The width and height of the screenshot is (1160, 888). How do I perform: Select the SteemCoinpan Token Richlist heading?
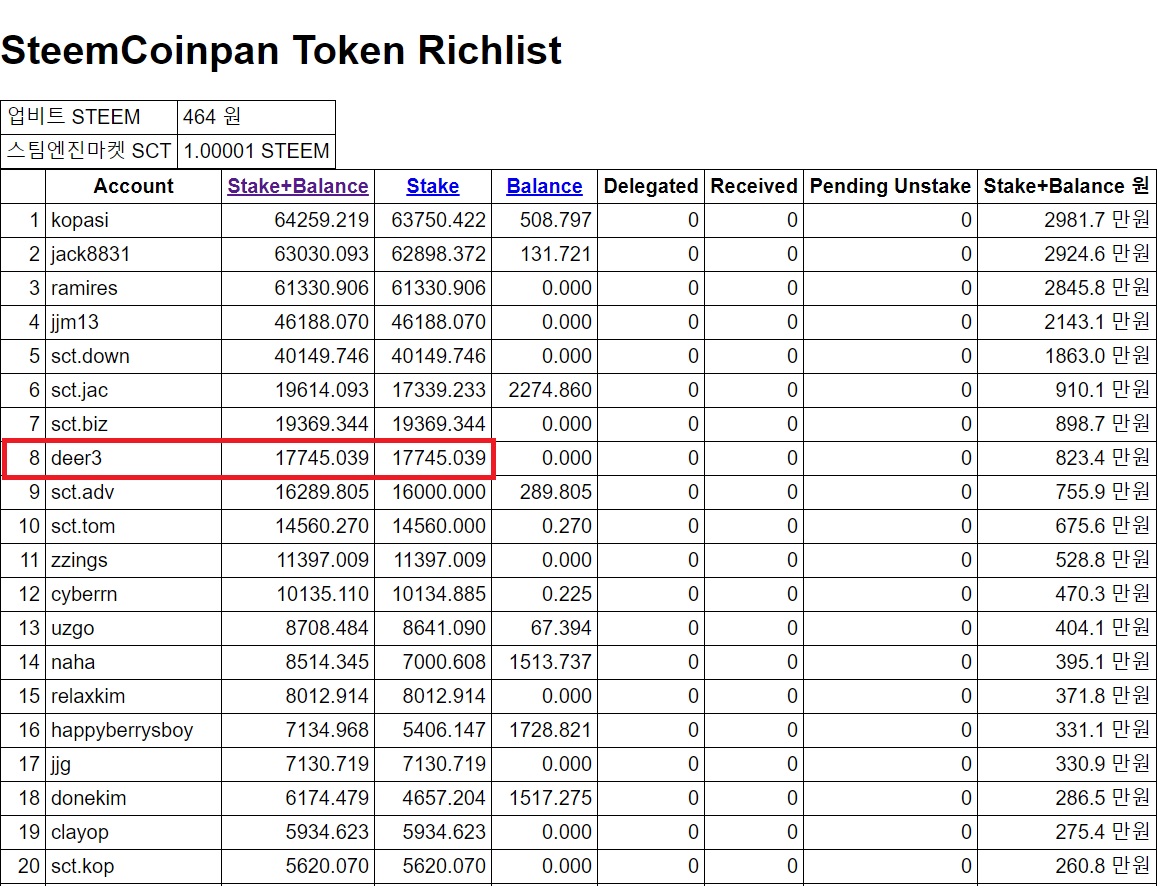click(281, 50)
